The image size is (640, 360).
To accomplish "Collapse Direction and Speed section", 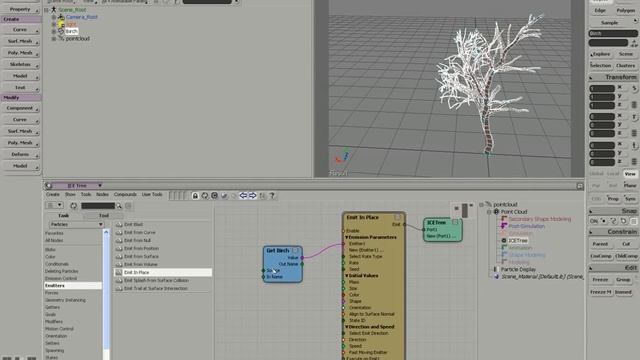I will [347, 327].
